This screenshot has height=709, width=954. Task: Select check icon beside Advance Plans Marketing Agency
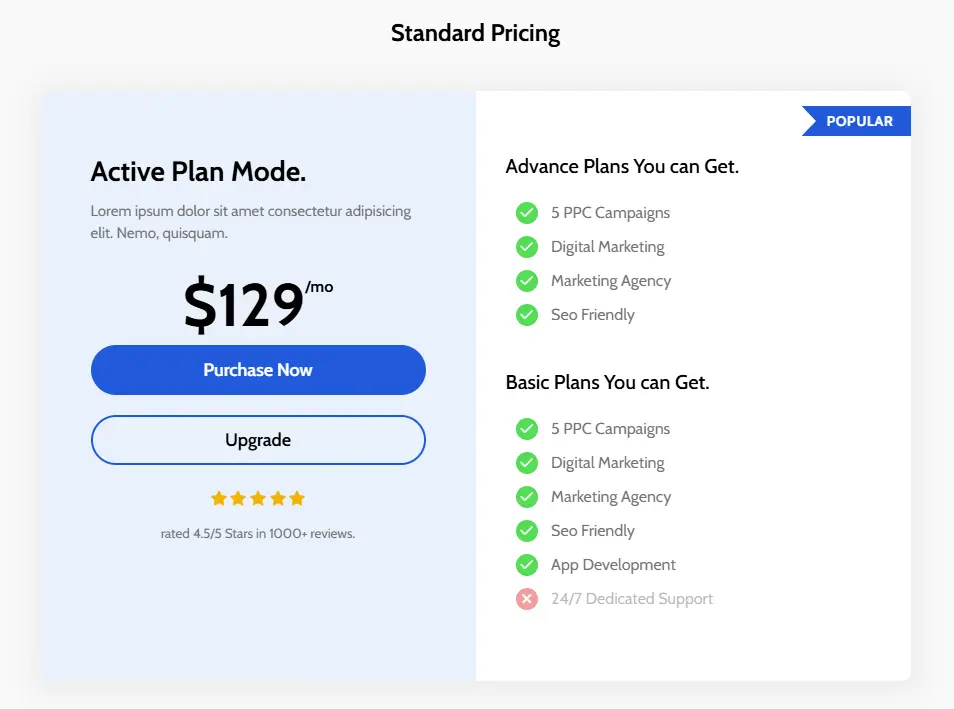tap(527, 281)
